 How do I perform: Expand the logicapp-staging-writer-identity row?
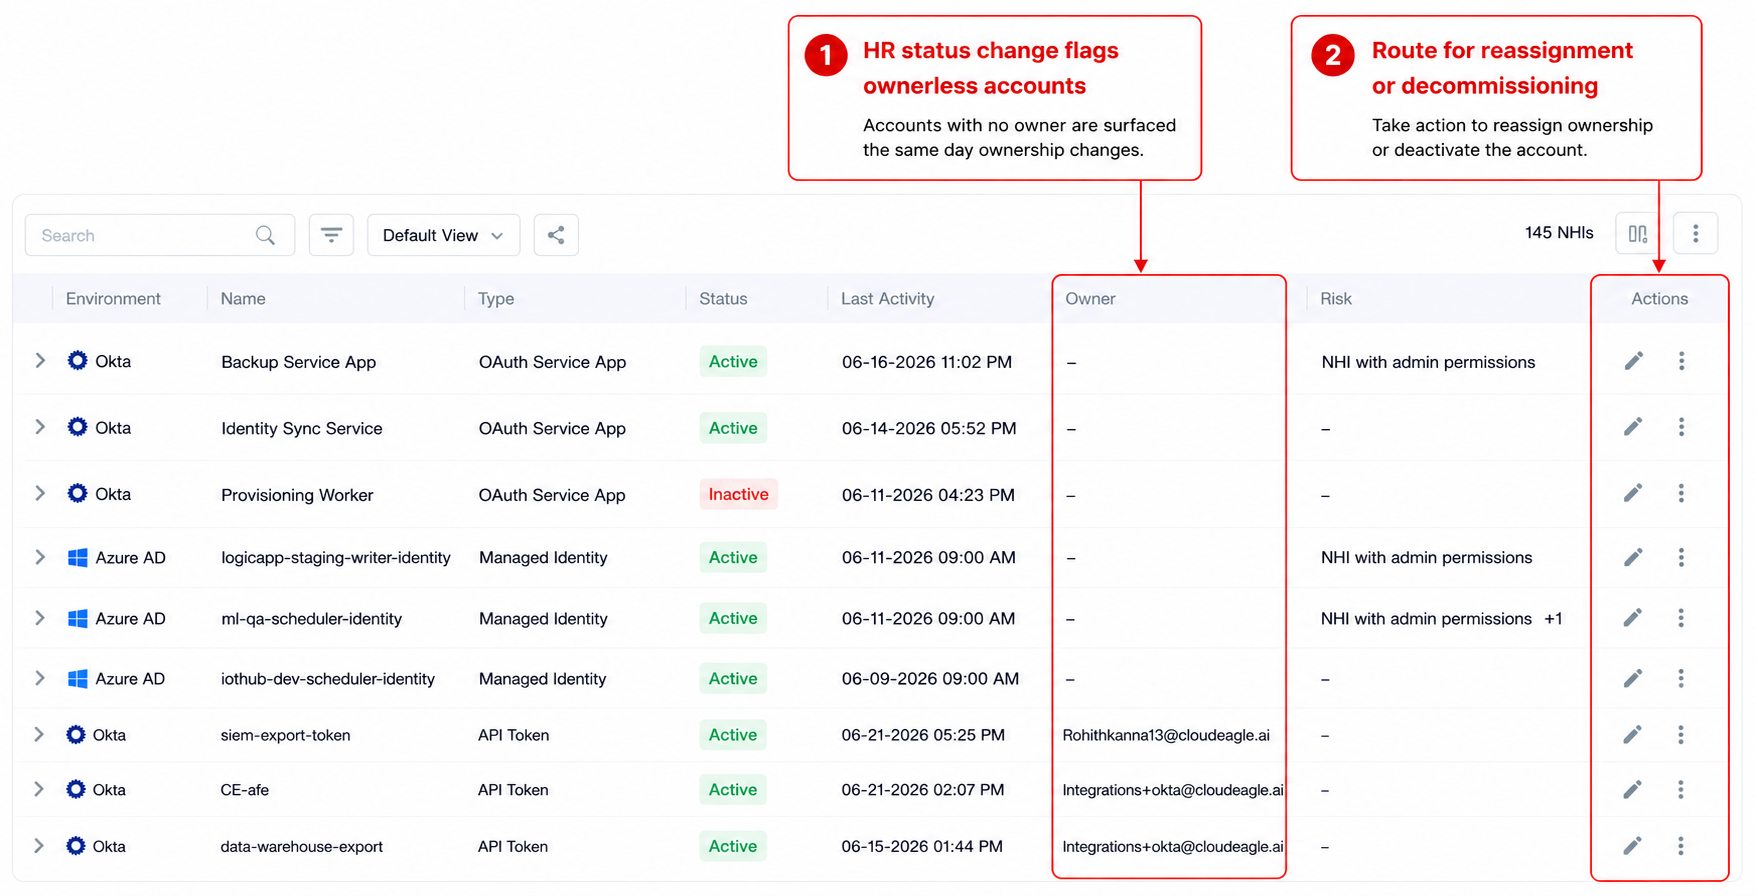(x=40, y=557)
